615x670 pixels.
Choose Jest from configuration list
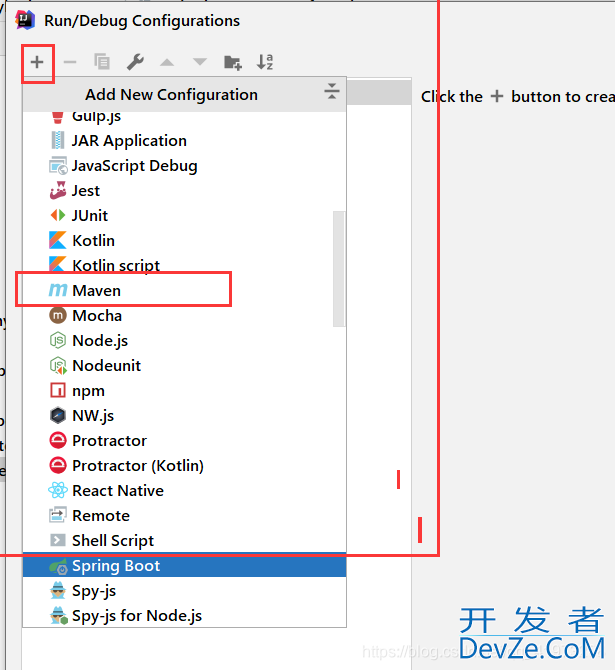(184, 191)
